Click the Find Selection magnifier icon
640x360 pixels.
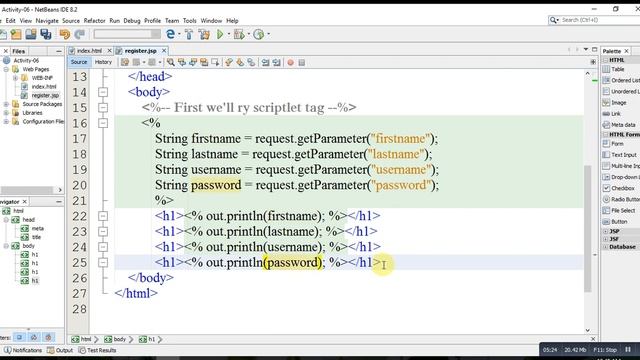point(171,62)
